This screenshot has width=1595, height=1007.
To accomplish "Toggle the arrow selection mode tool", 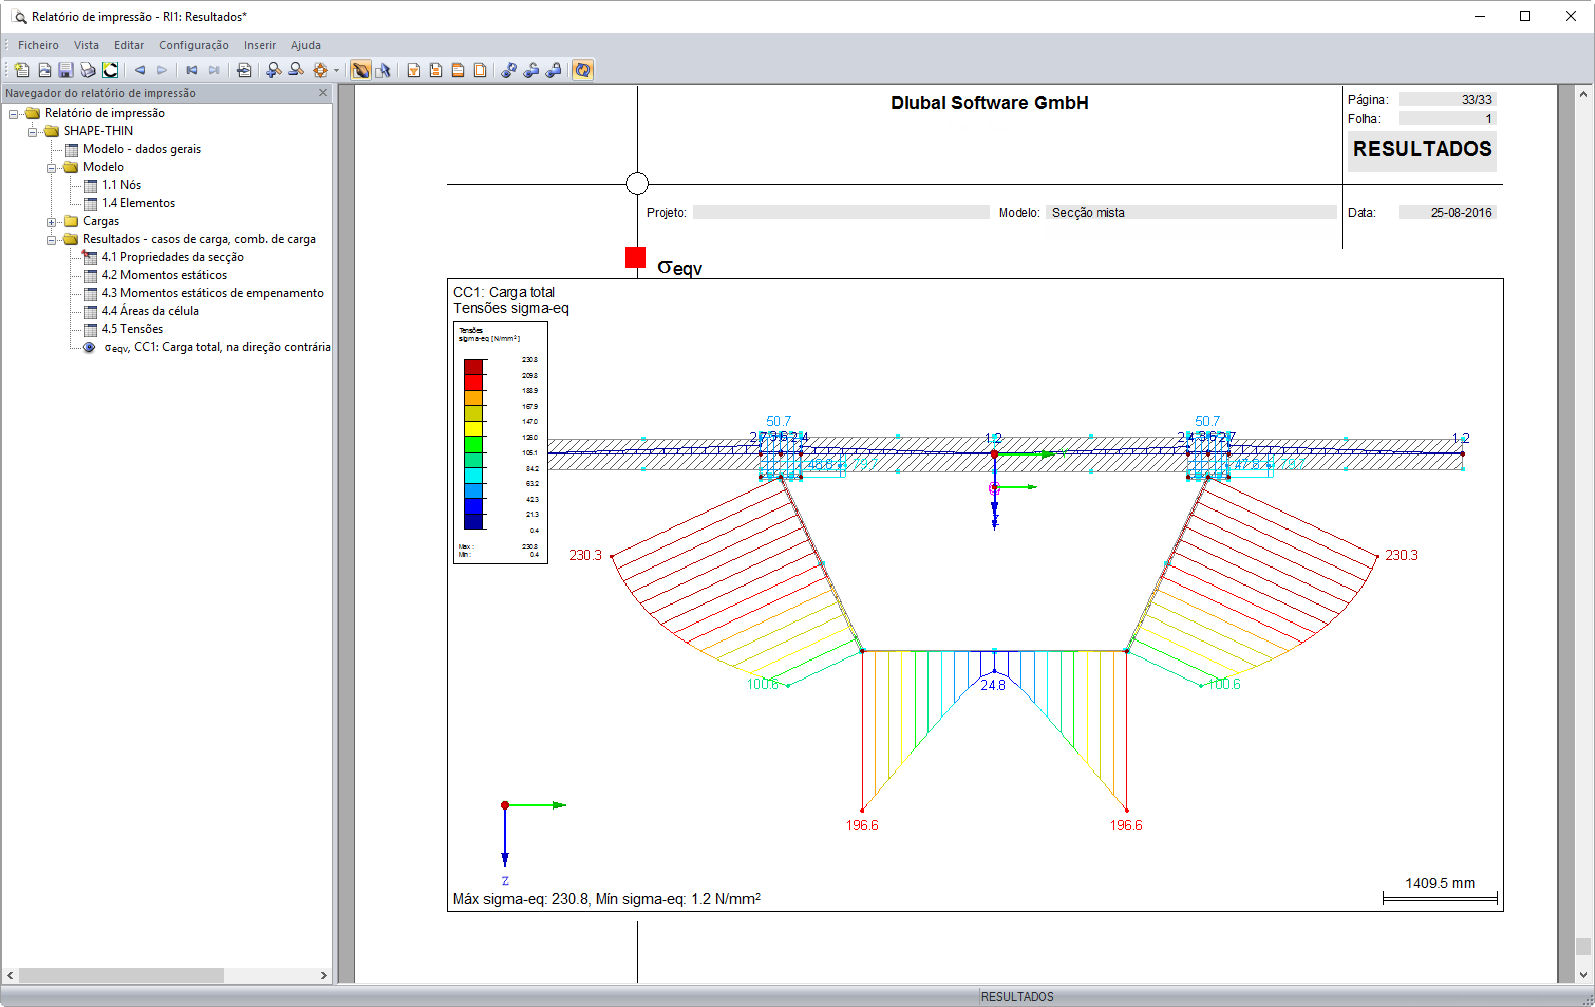I will coord(383,70).
